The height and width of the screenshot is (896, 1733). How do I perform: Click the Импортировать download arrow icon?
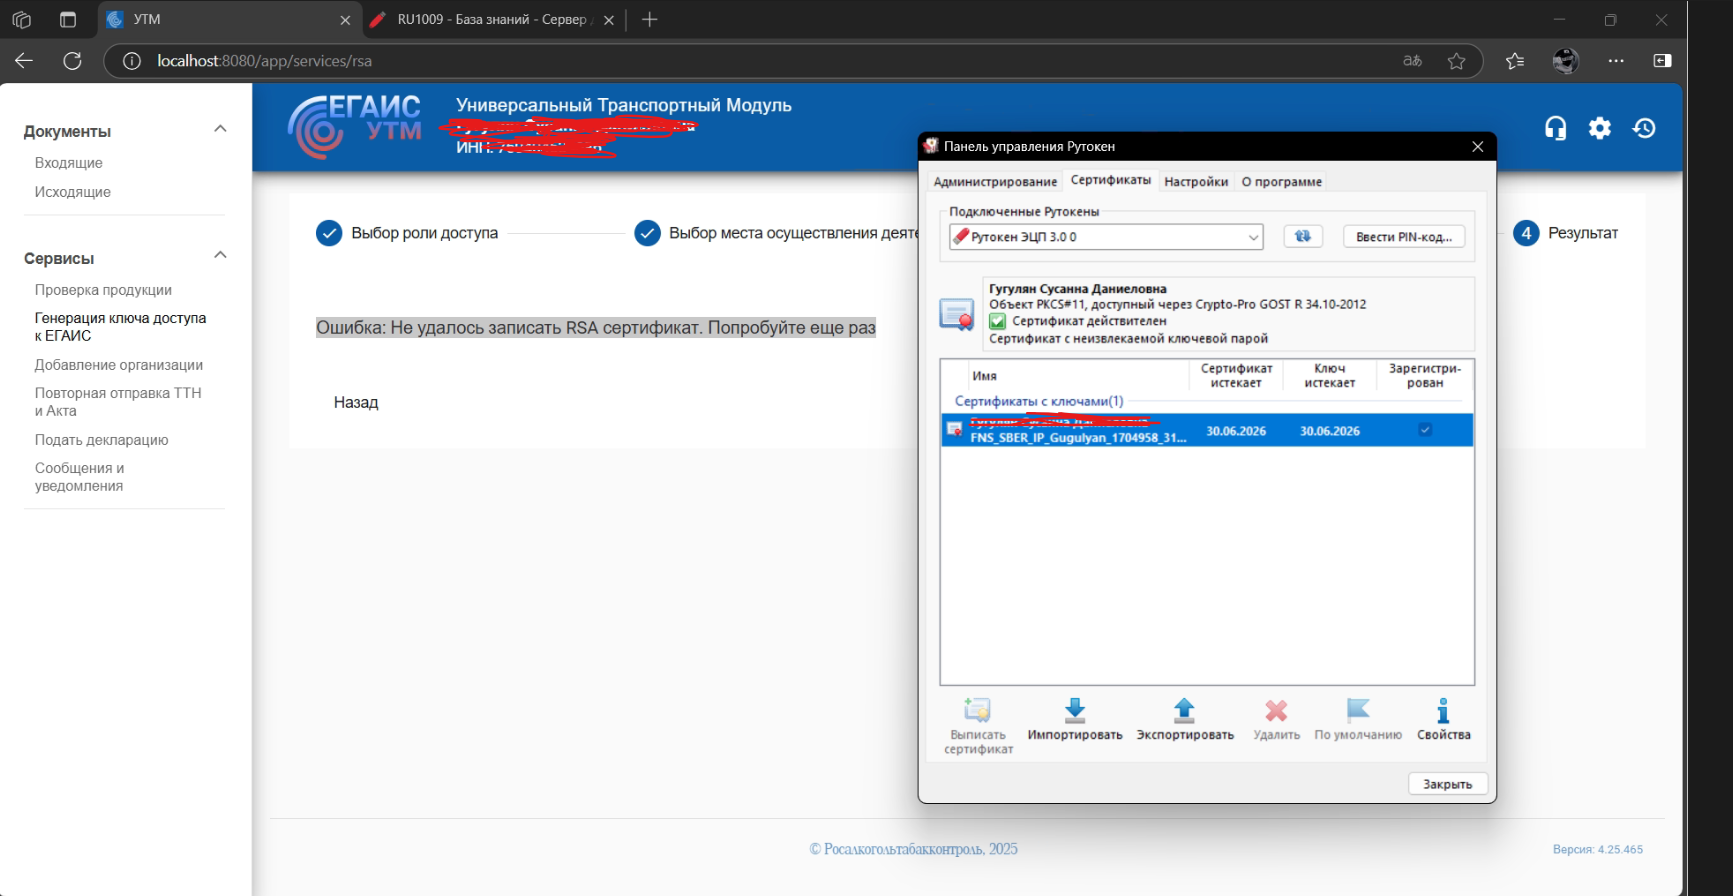(1075, 710)
